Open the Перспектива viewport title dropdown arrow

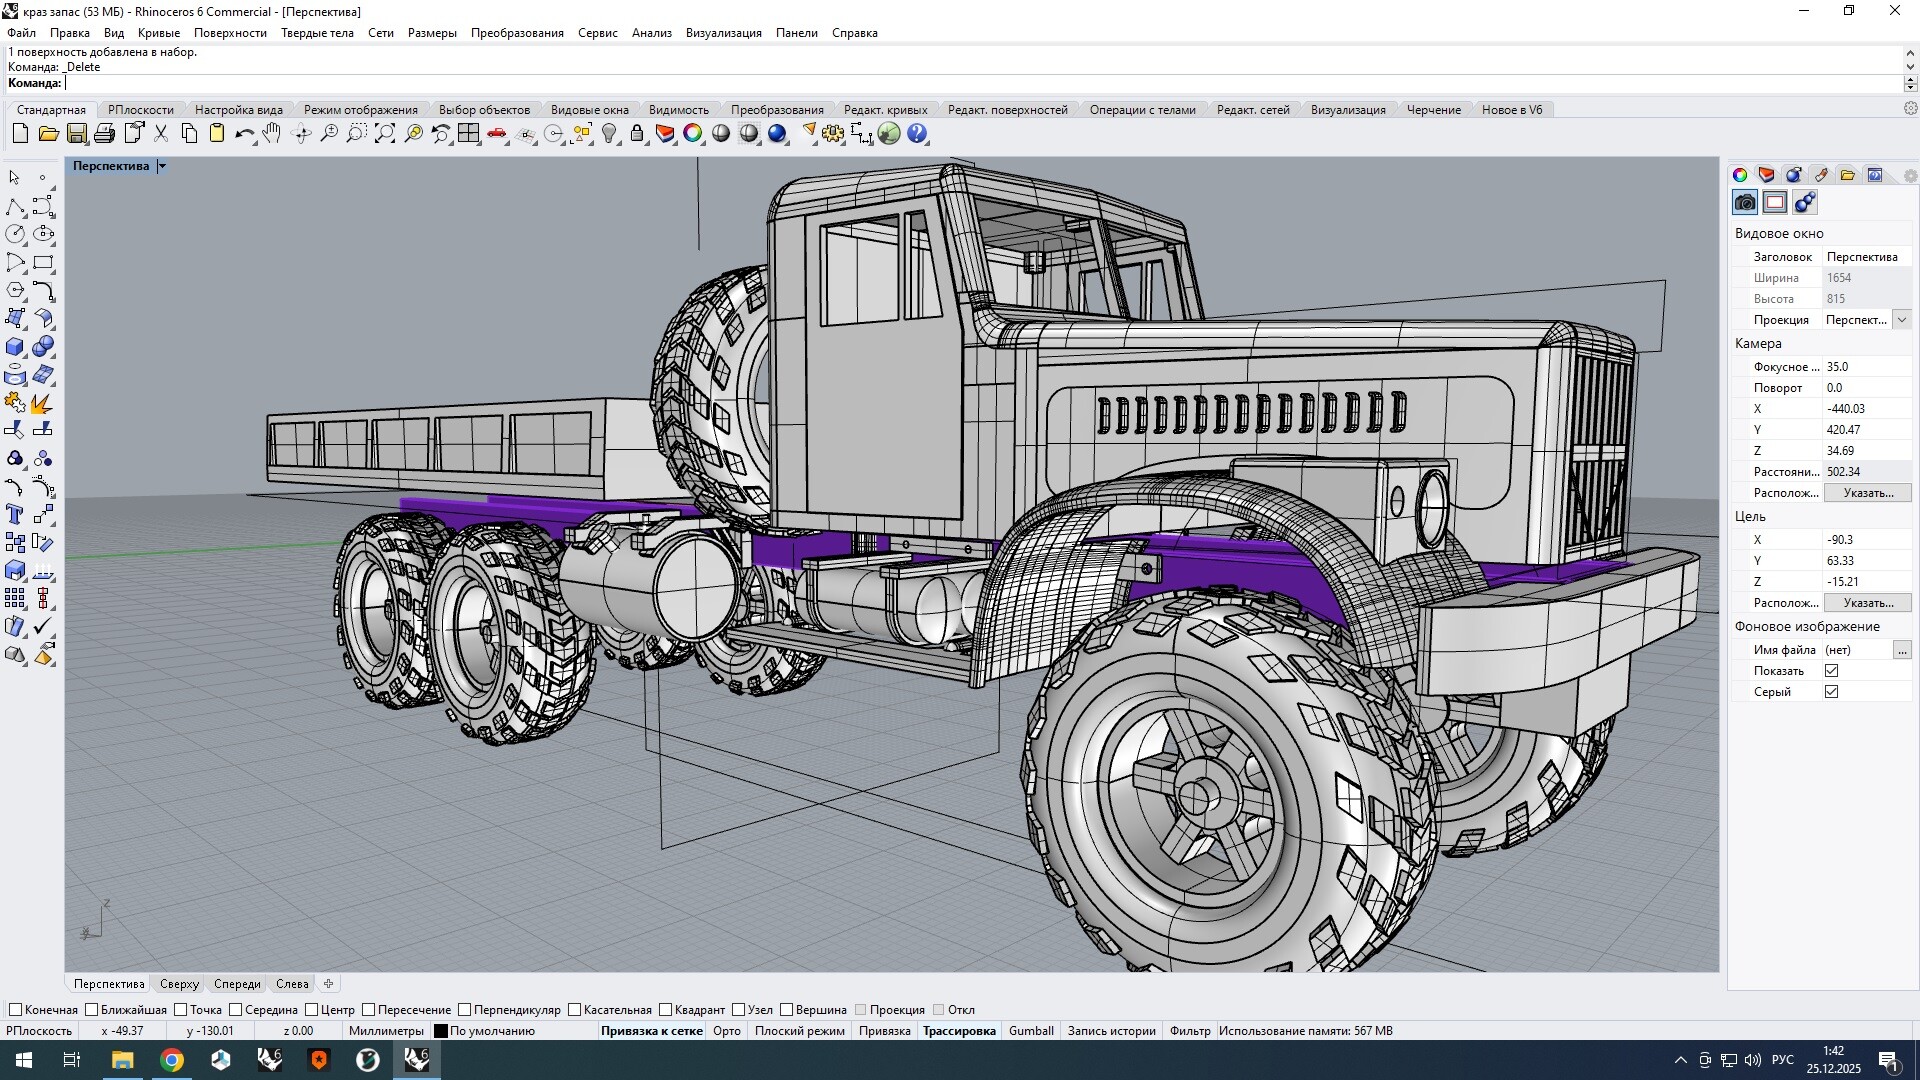coord(162,166)
